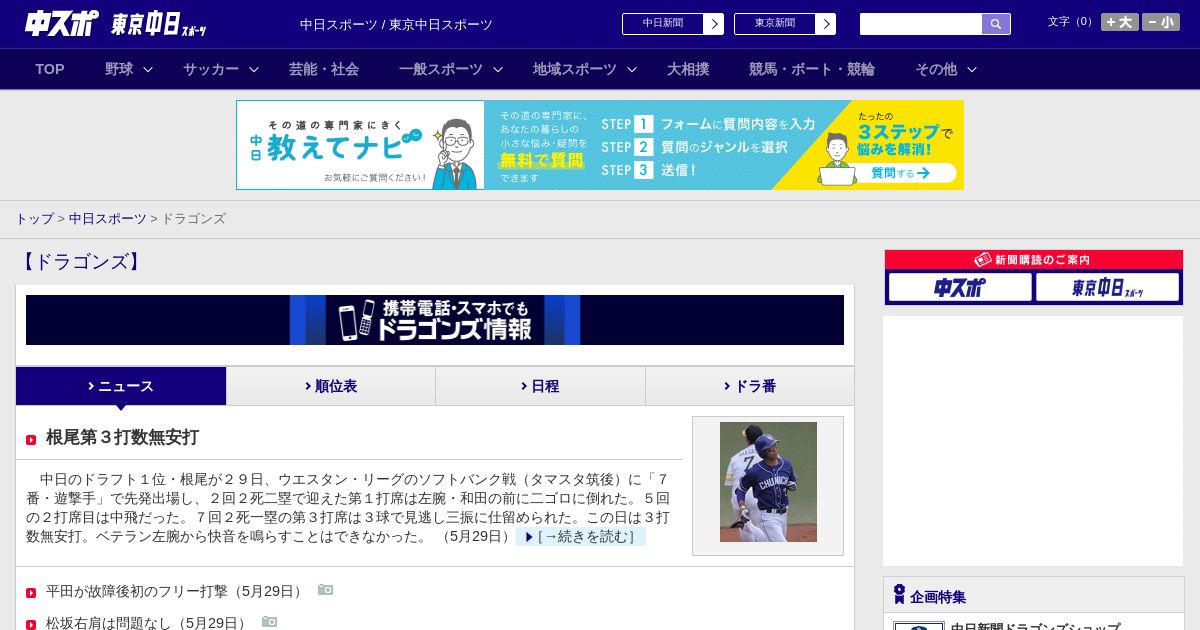The width and height of the screenshot is (1200, 630).
Task: Open 中日新聞 link button in header
Action: (673, 24)
